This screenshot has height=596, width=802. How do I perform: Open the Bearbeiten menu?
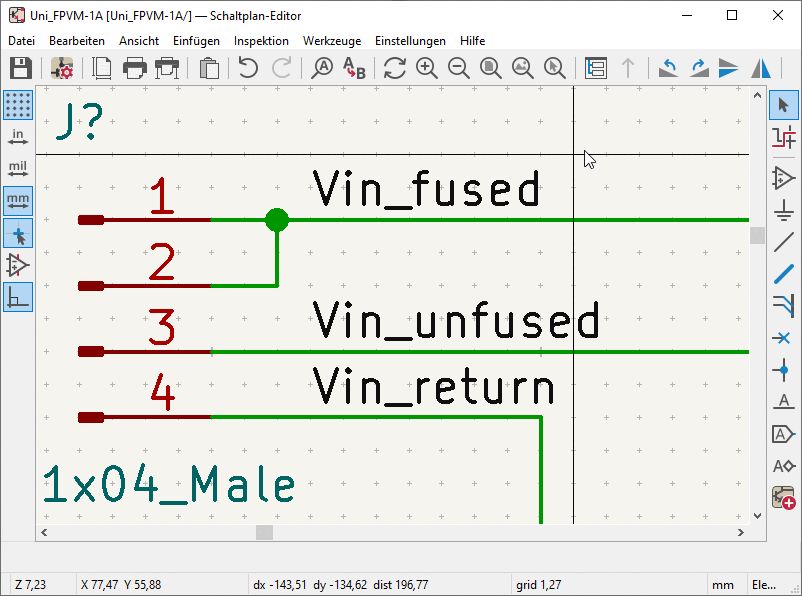[x=77, y=40]
